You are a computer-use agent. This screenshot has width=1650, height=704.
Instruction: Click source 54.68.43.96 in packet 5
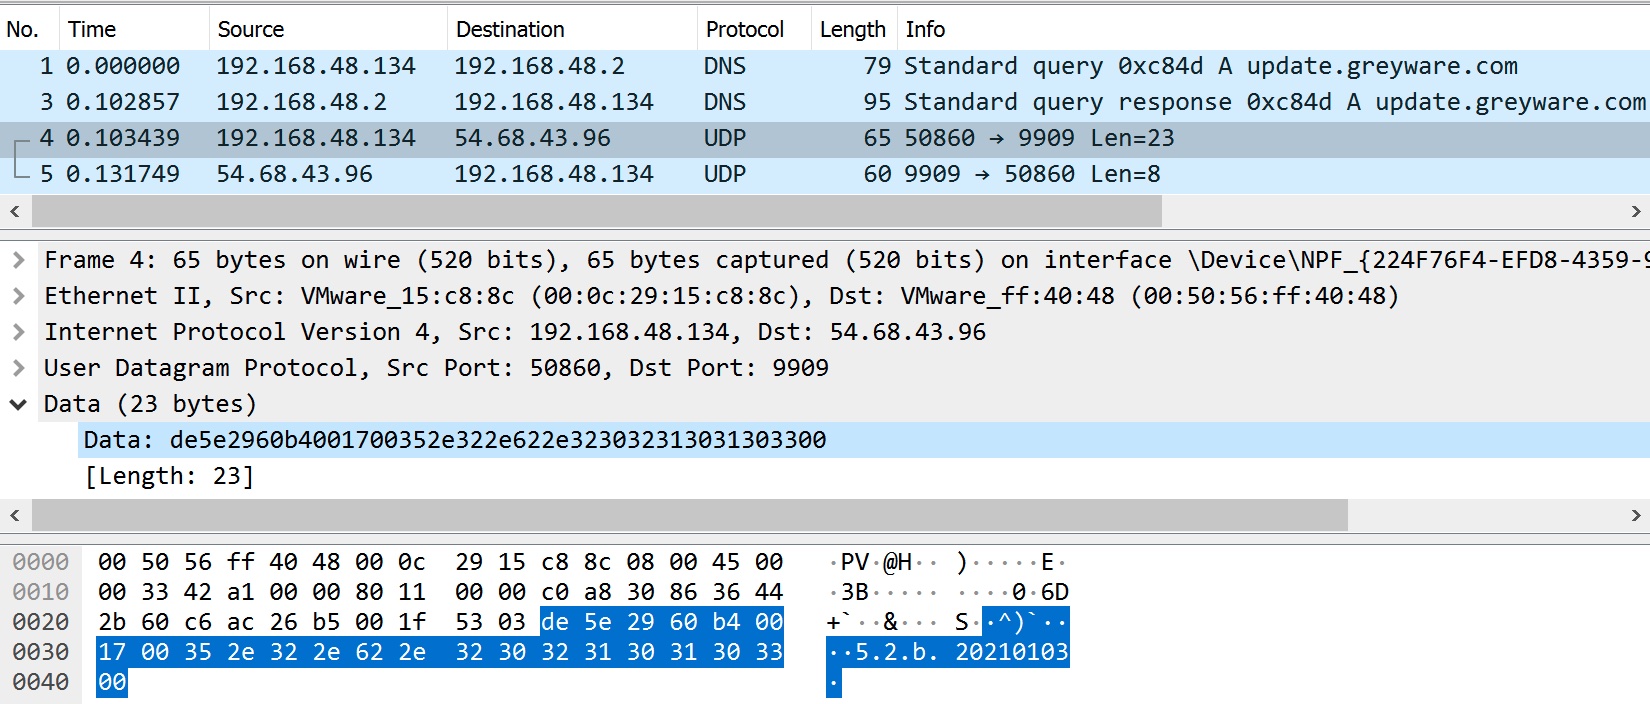(x=294, y=174)
